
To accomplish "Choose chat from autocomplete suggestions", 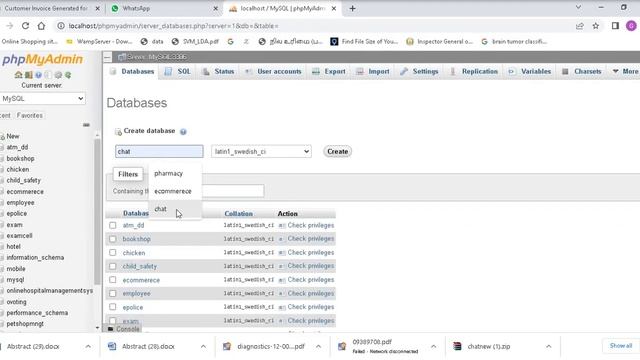I will (175, 209).
